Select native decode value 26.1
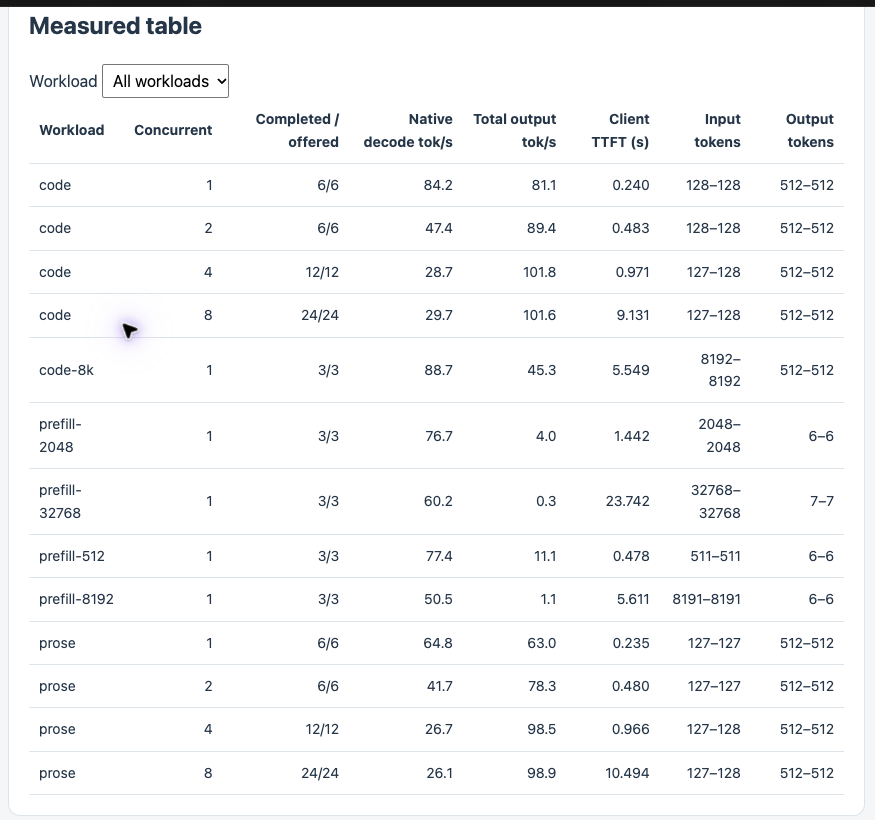The width and height of the screenshot is (875, 820). 439,773
